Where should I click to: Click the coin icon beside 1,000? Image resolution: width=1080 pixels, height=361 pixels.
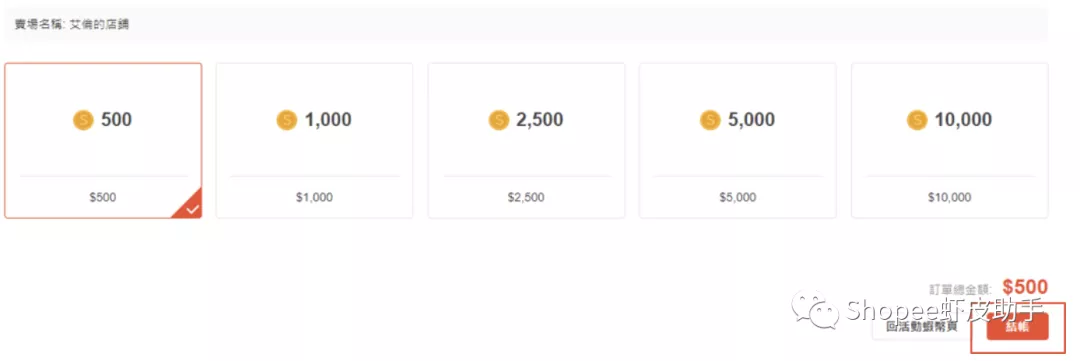[287, 121]
